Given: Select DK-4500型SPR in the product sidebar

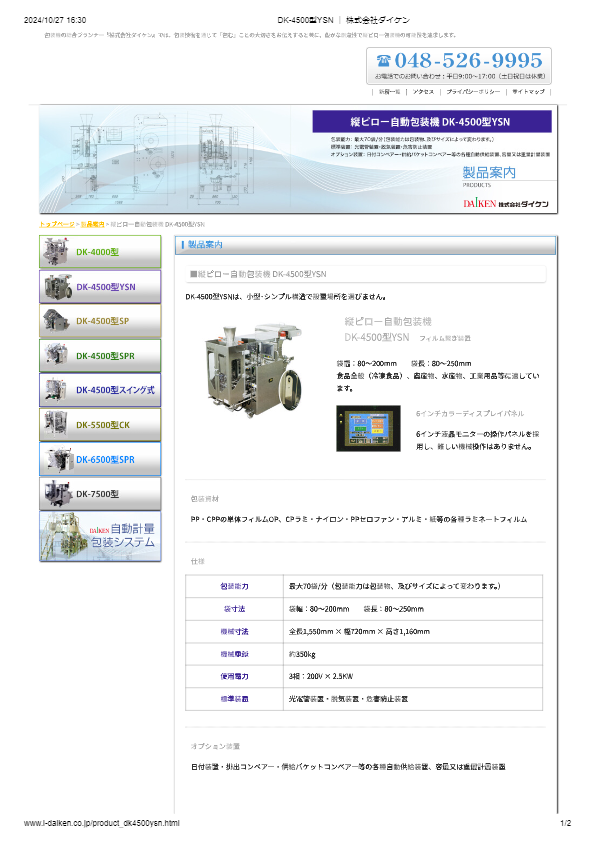Looking at the screenshot, I should pyautogui.click(x=100, y=356).
